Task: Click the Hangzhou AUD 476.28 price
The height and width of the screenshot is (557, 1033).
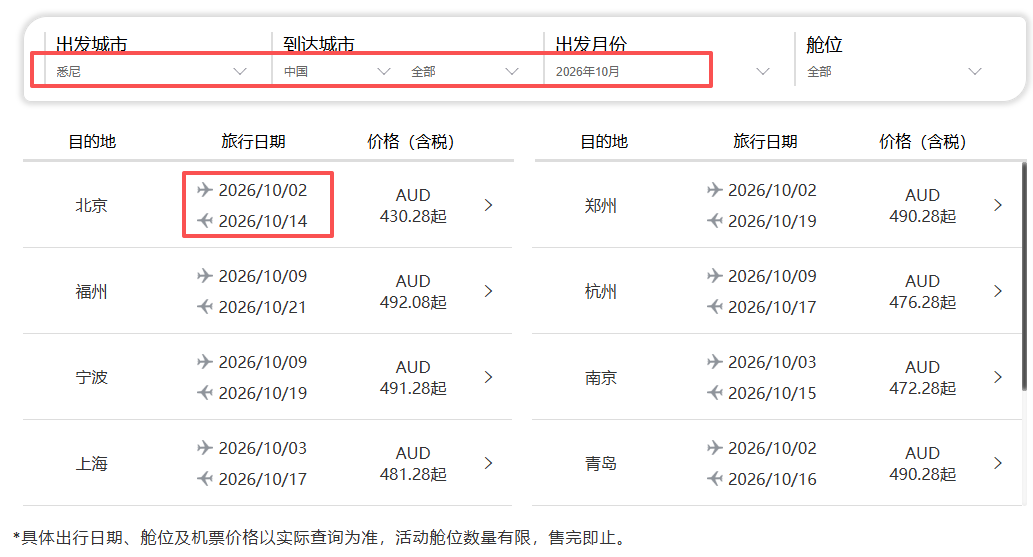Action: coord(922,291)
